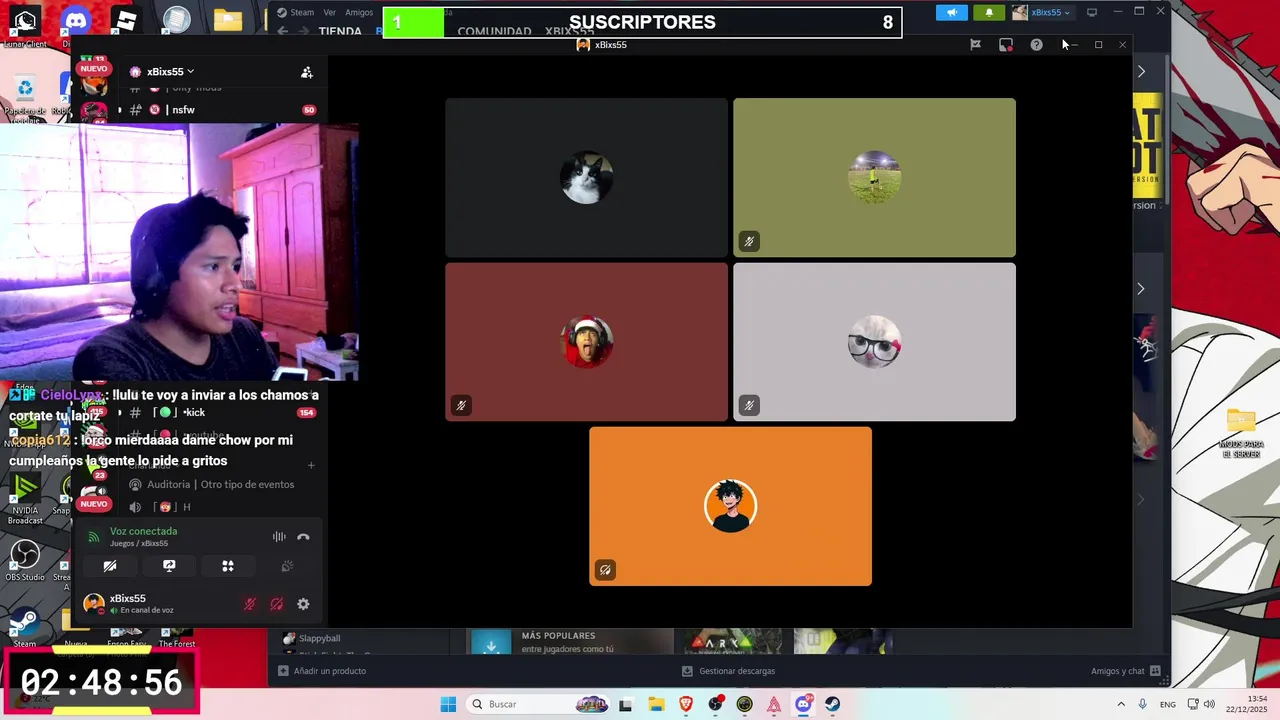Open Discord icon in the top shortcut bar

[x=75, y=20]
